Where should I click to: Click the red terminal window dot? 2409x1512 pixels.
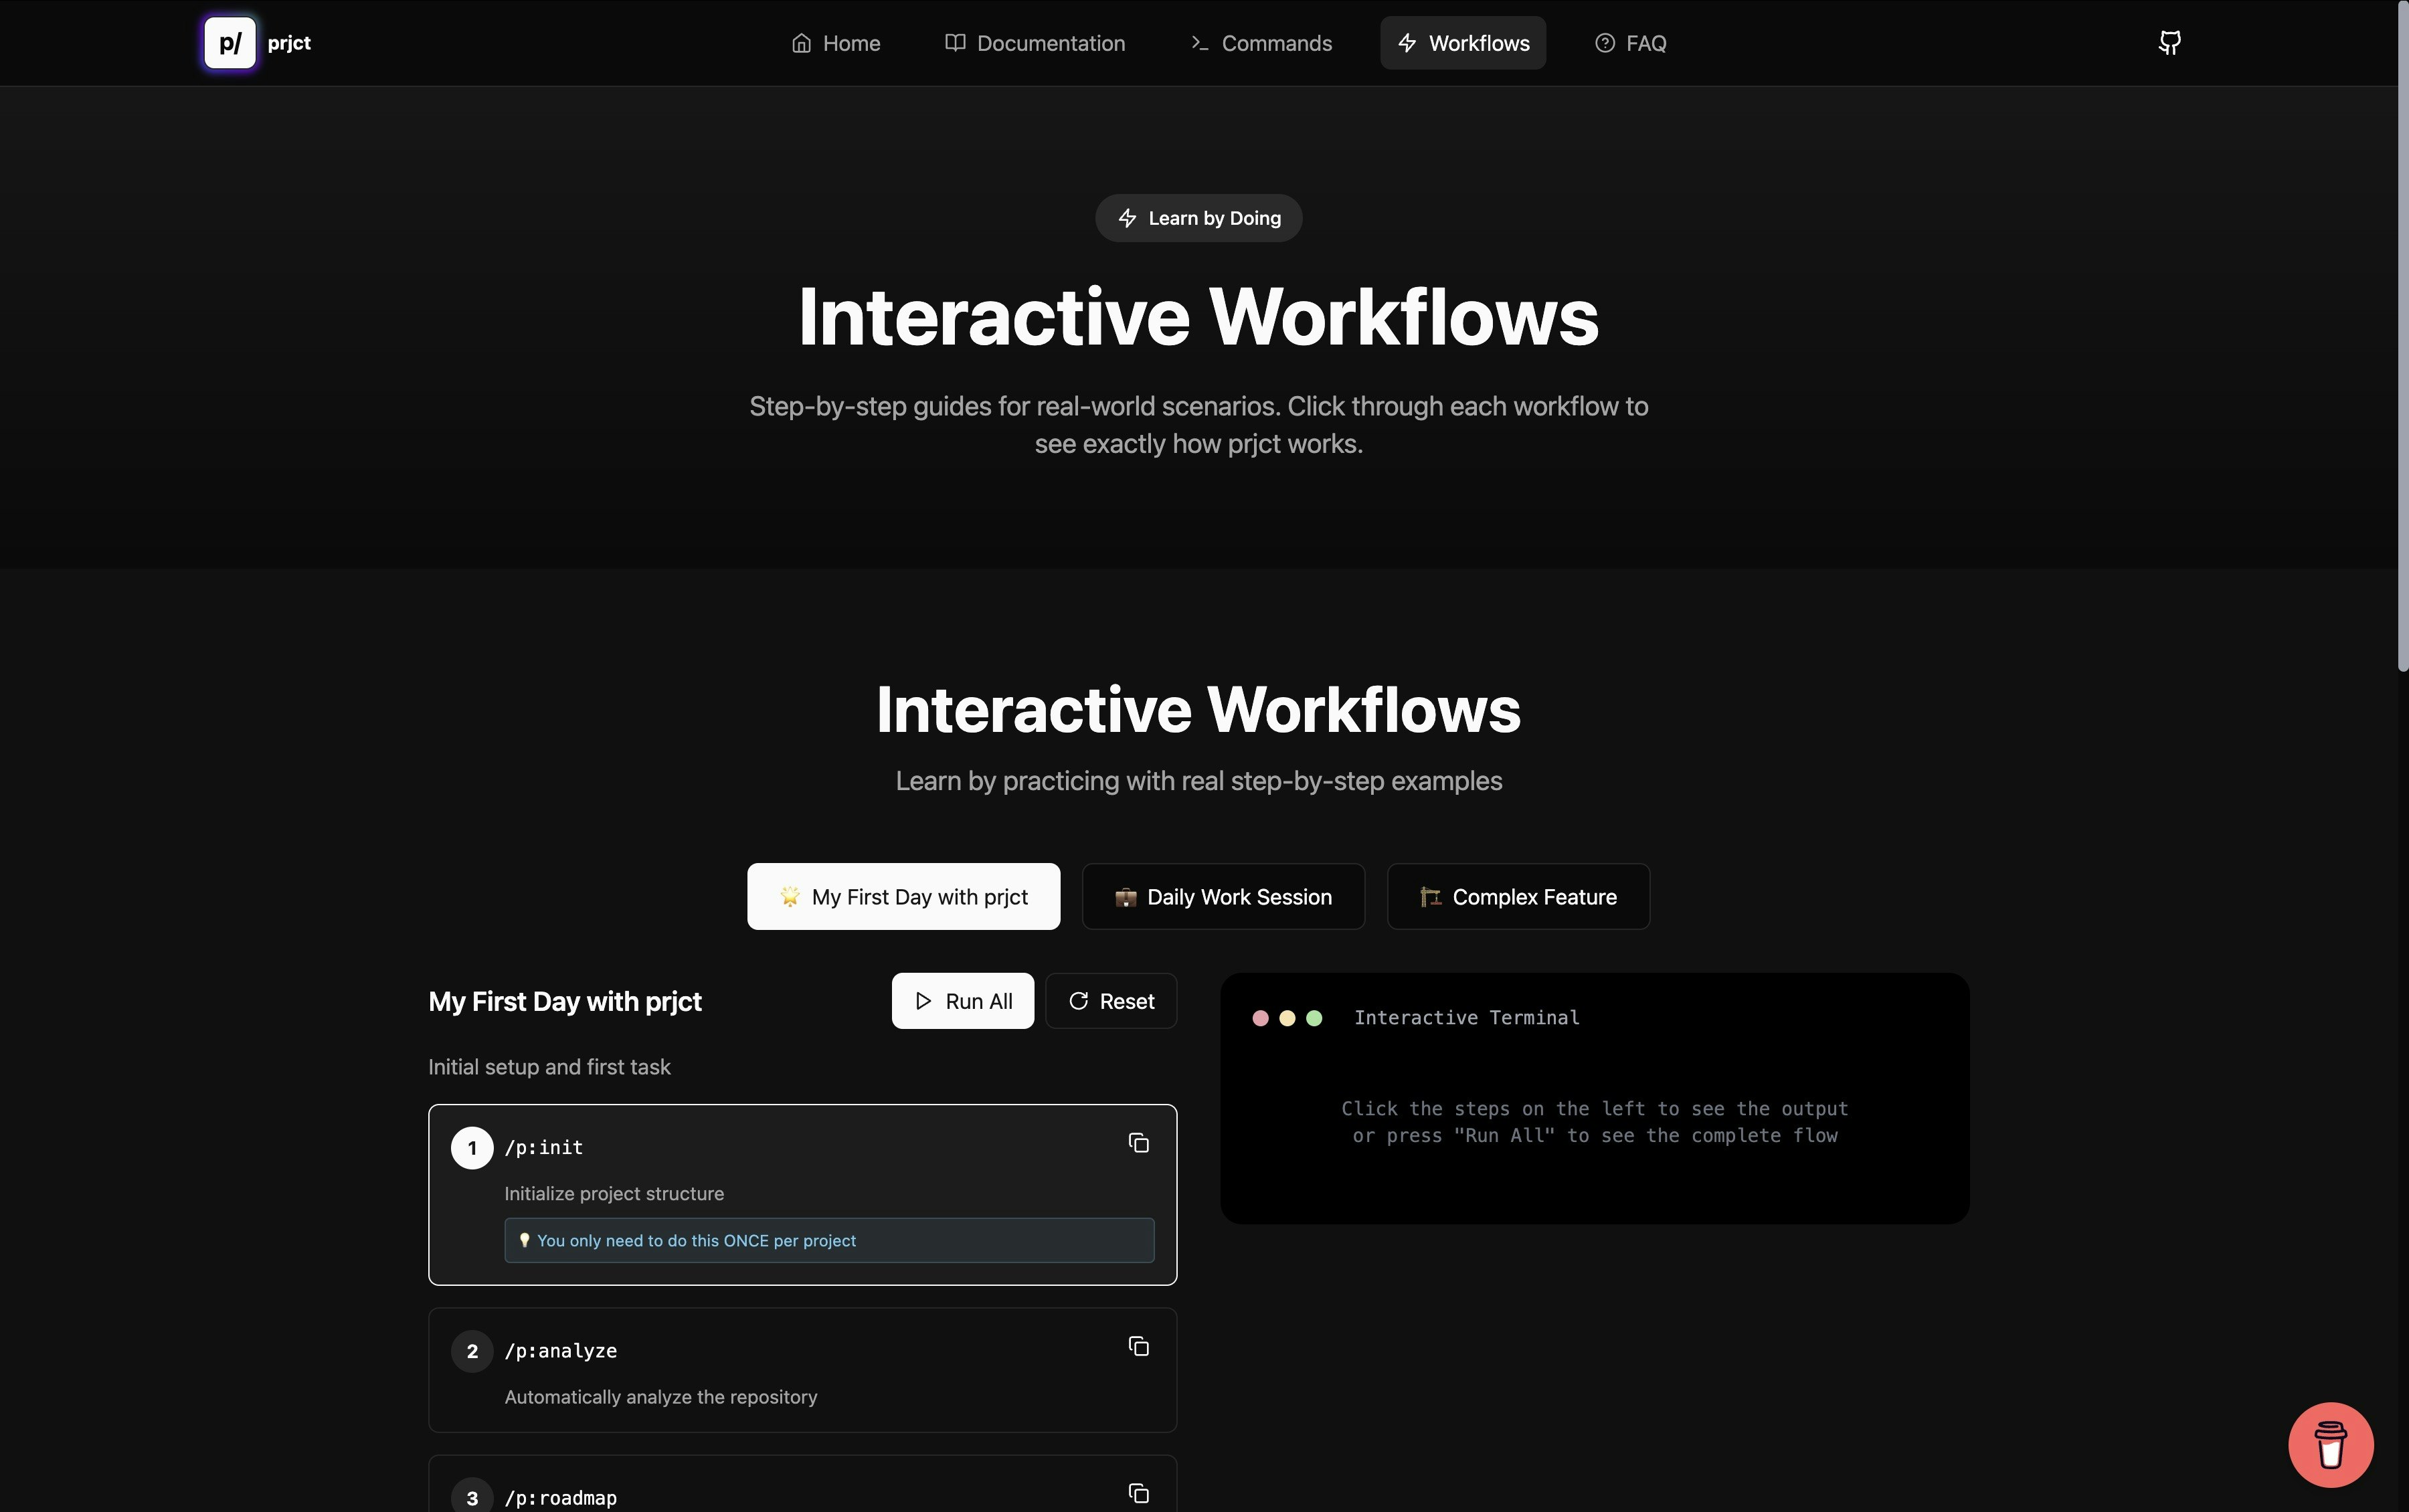[x=1260, y=1018]
